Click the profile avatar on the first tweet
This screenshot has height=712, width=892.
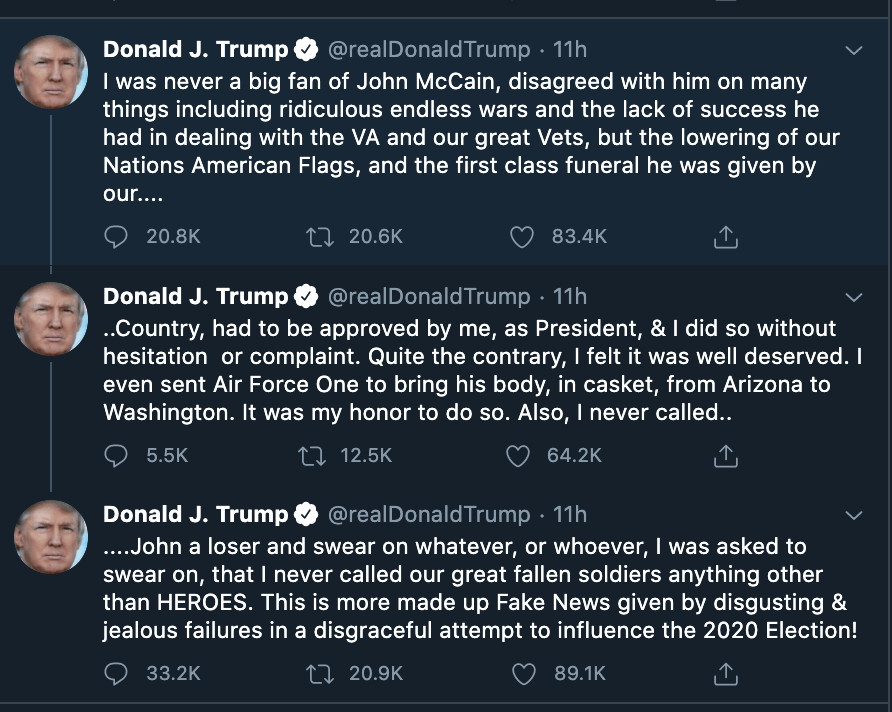tap(51, 72)
